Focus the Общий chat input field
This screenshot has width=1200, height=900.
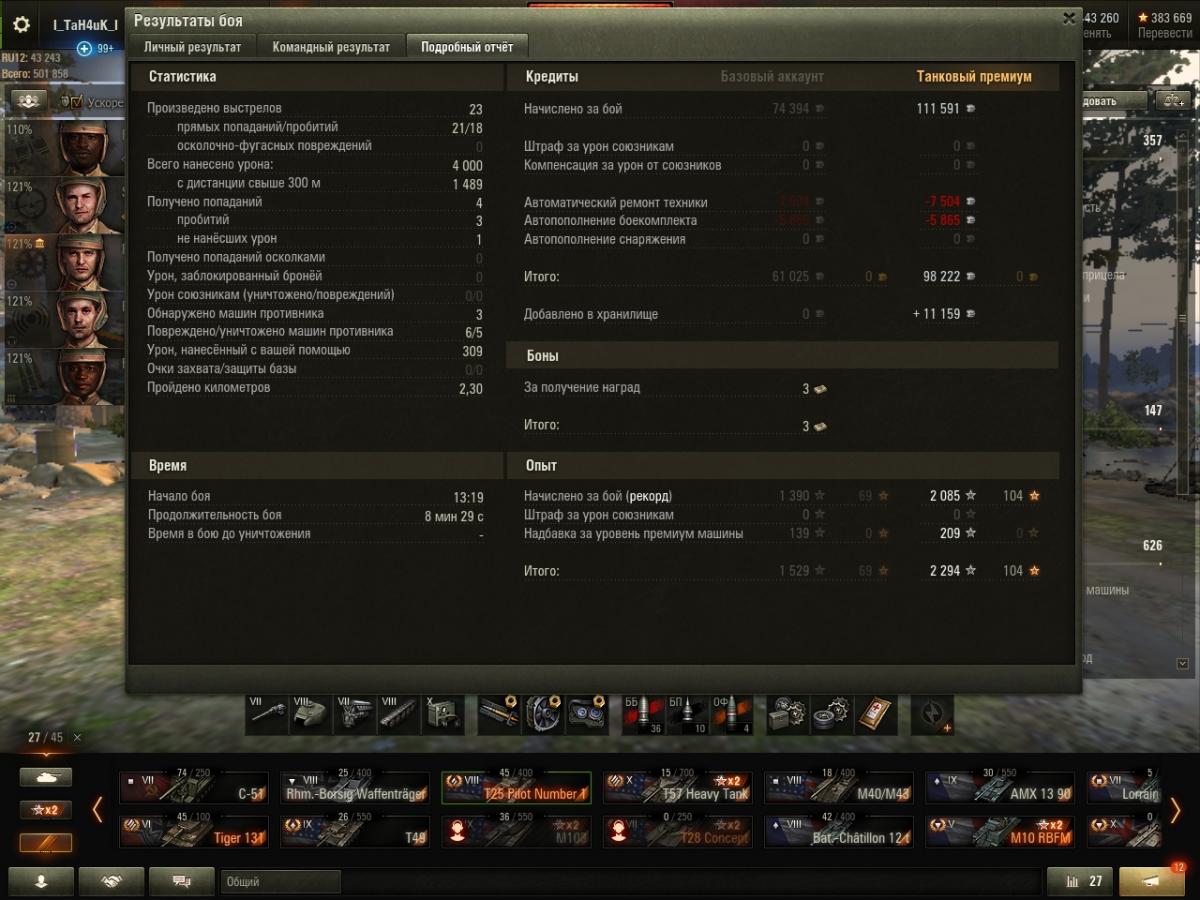(280, 881)
